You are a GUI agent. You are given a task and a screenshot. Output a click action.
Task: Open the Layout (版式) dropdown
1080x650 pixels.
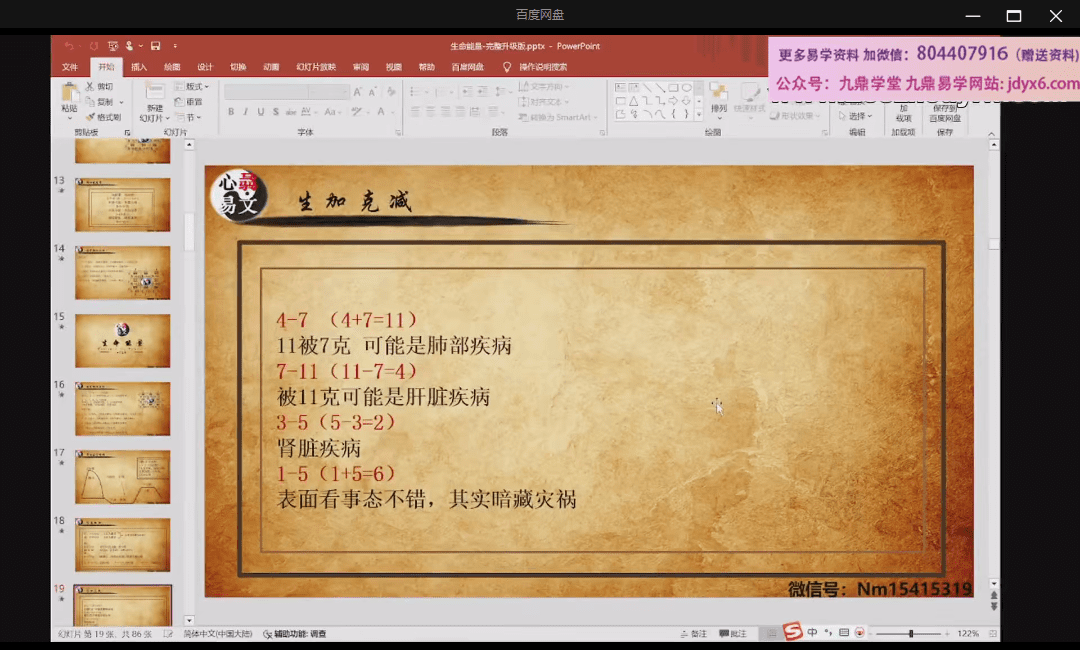click(193, 87)
